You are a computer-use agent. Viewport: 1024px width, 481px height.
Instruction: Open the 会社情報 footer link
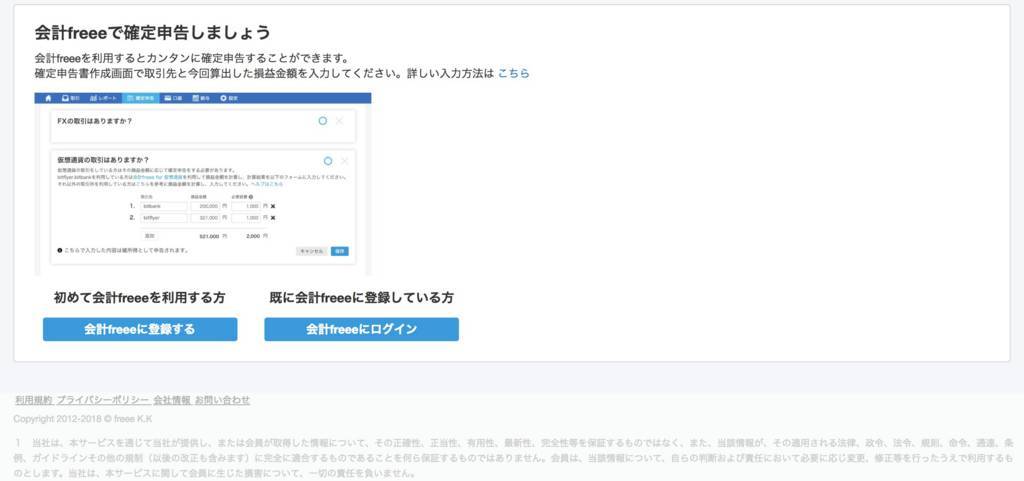(172, 400)
